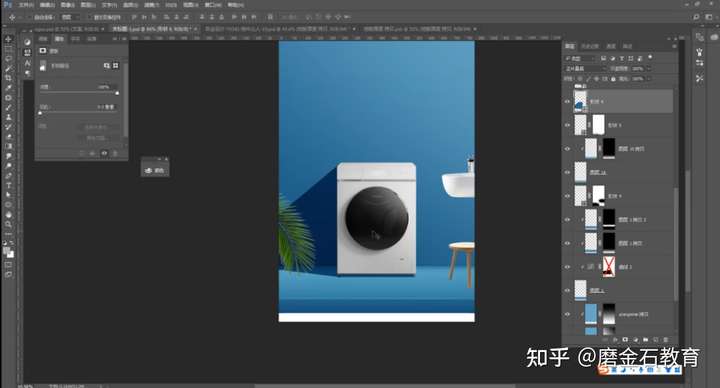Open the blend mode dropdown in Layers panel
This screenshot has height=388, width=720.
(x=585, y=68)
